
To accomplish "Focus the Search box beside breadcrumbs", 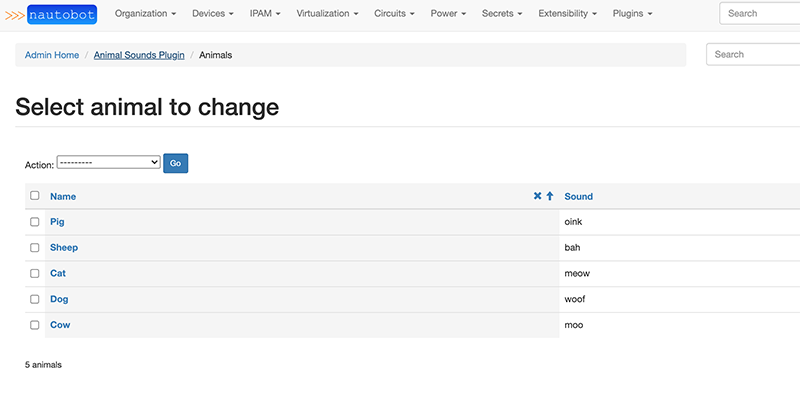I will coord(753,54).
